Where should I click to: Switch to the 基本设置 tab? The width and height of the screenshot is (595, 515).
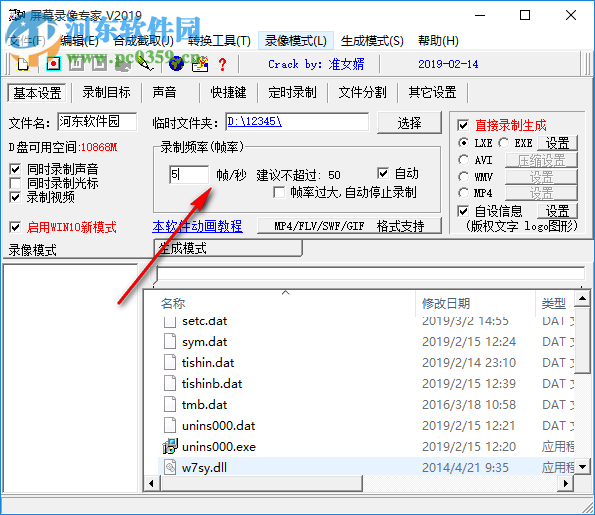point(37,93)
